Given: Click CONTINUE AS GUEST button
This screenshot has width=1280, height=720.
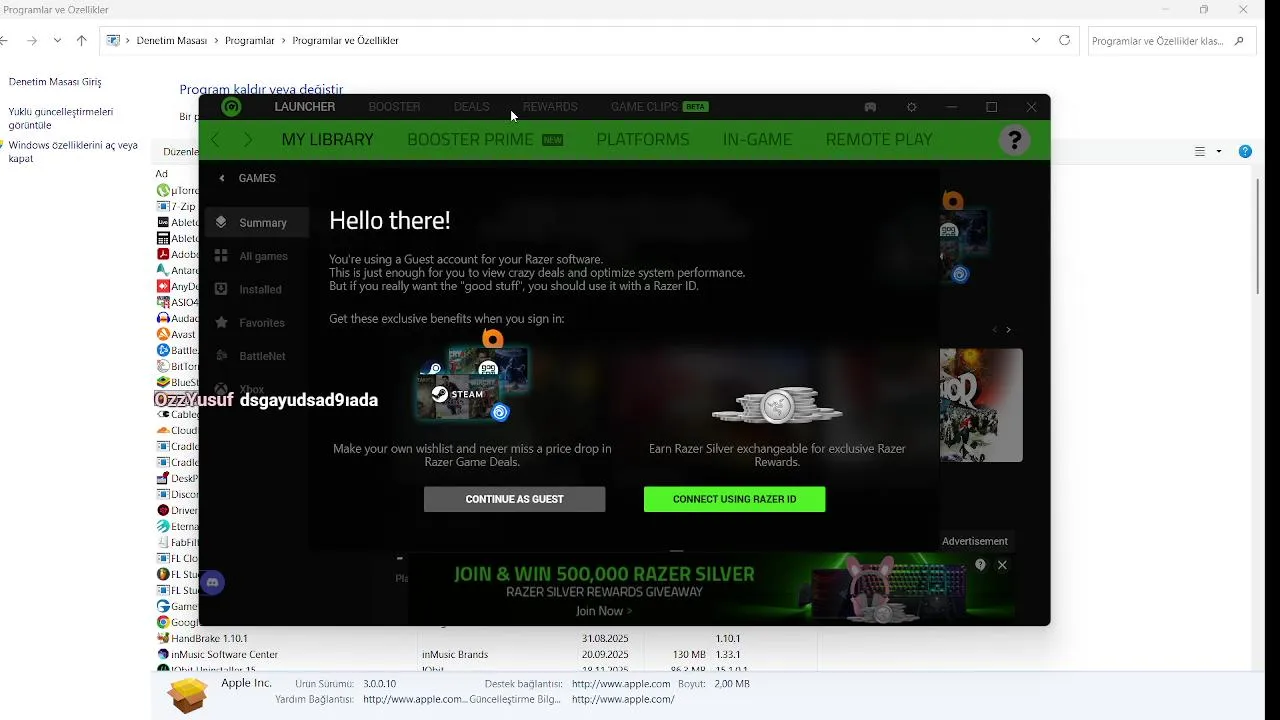Looking at the screenshot, I should [514, 499].
